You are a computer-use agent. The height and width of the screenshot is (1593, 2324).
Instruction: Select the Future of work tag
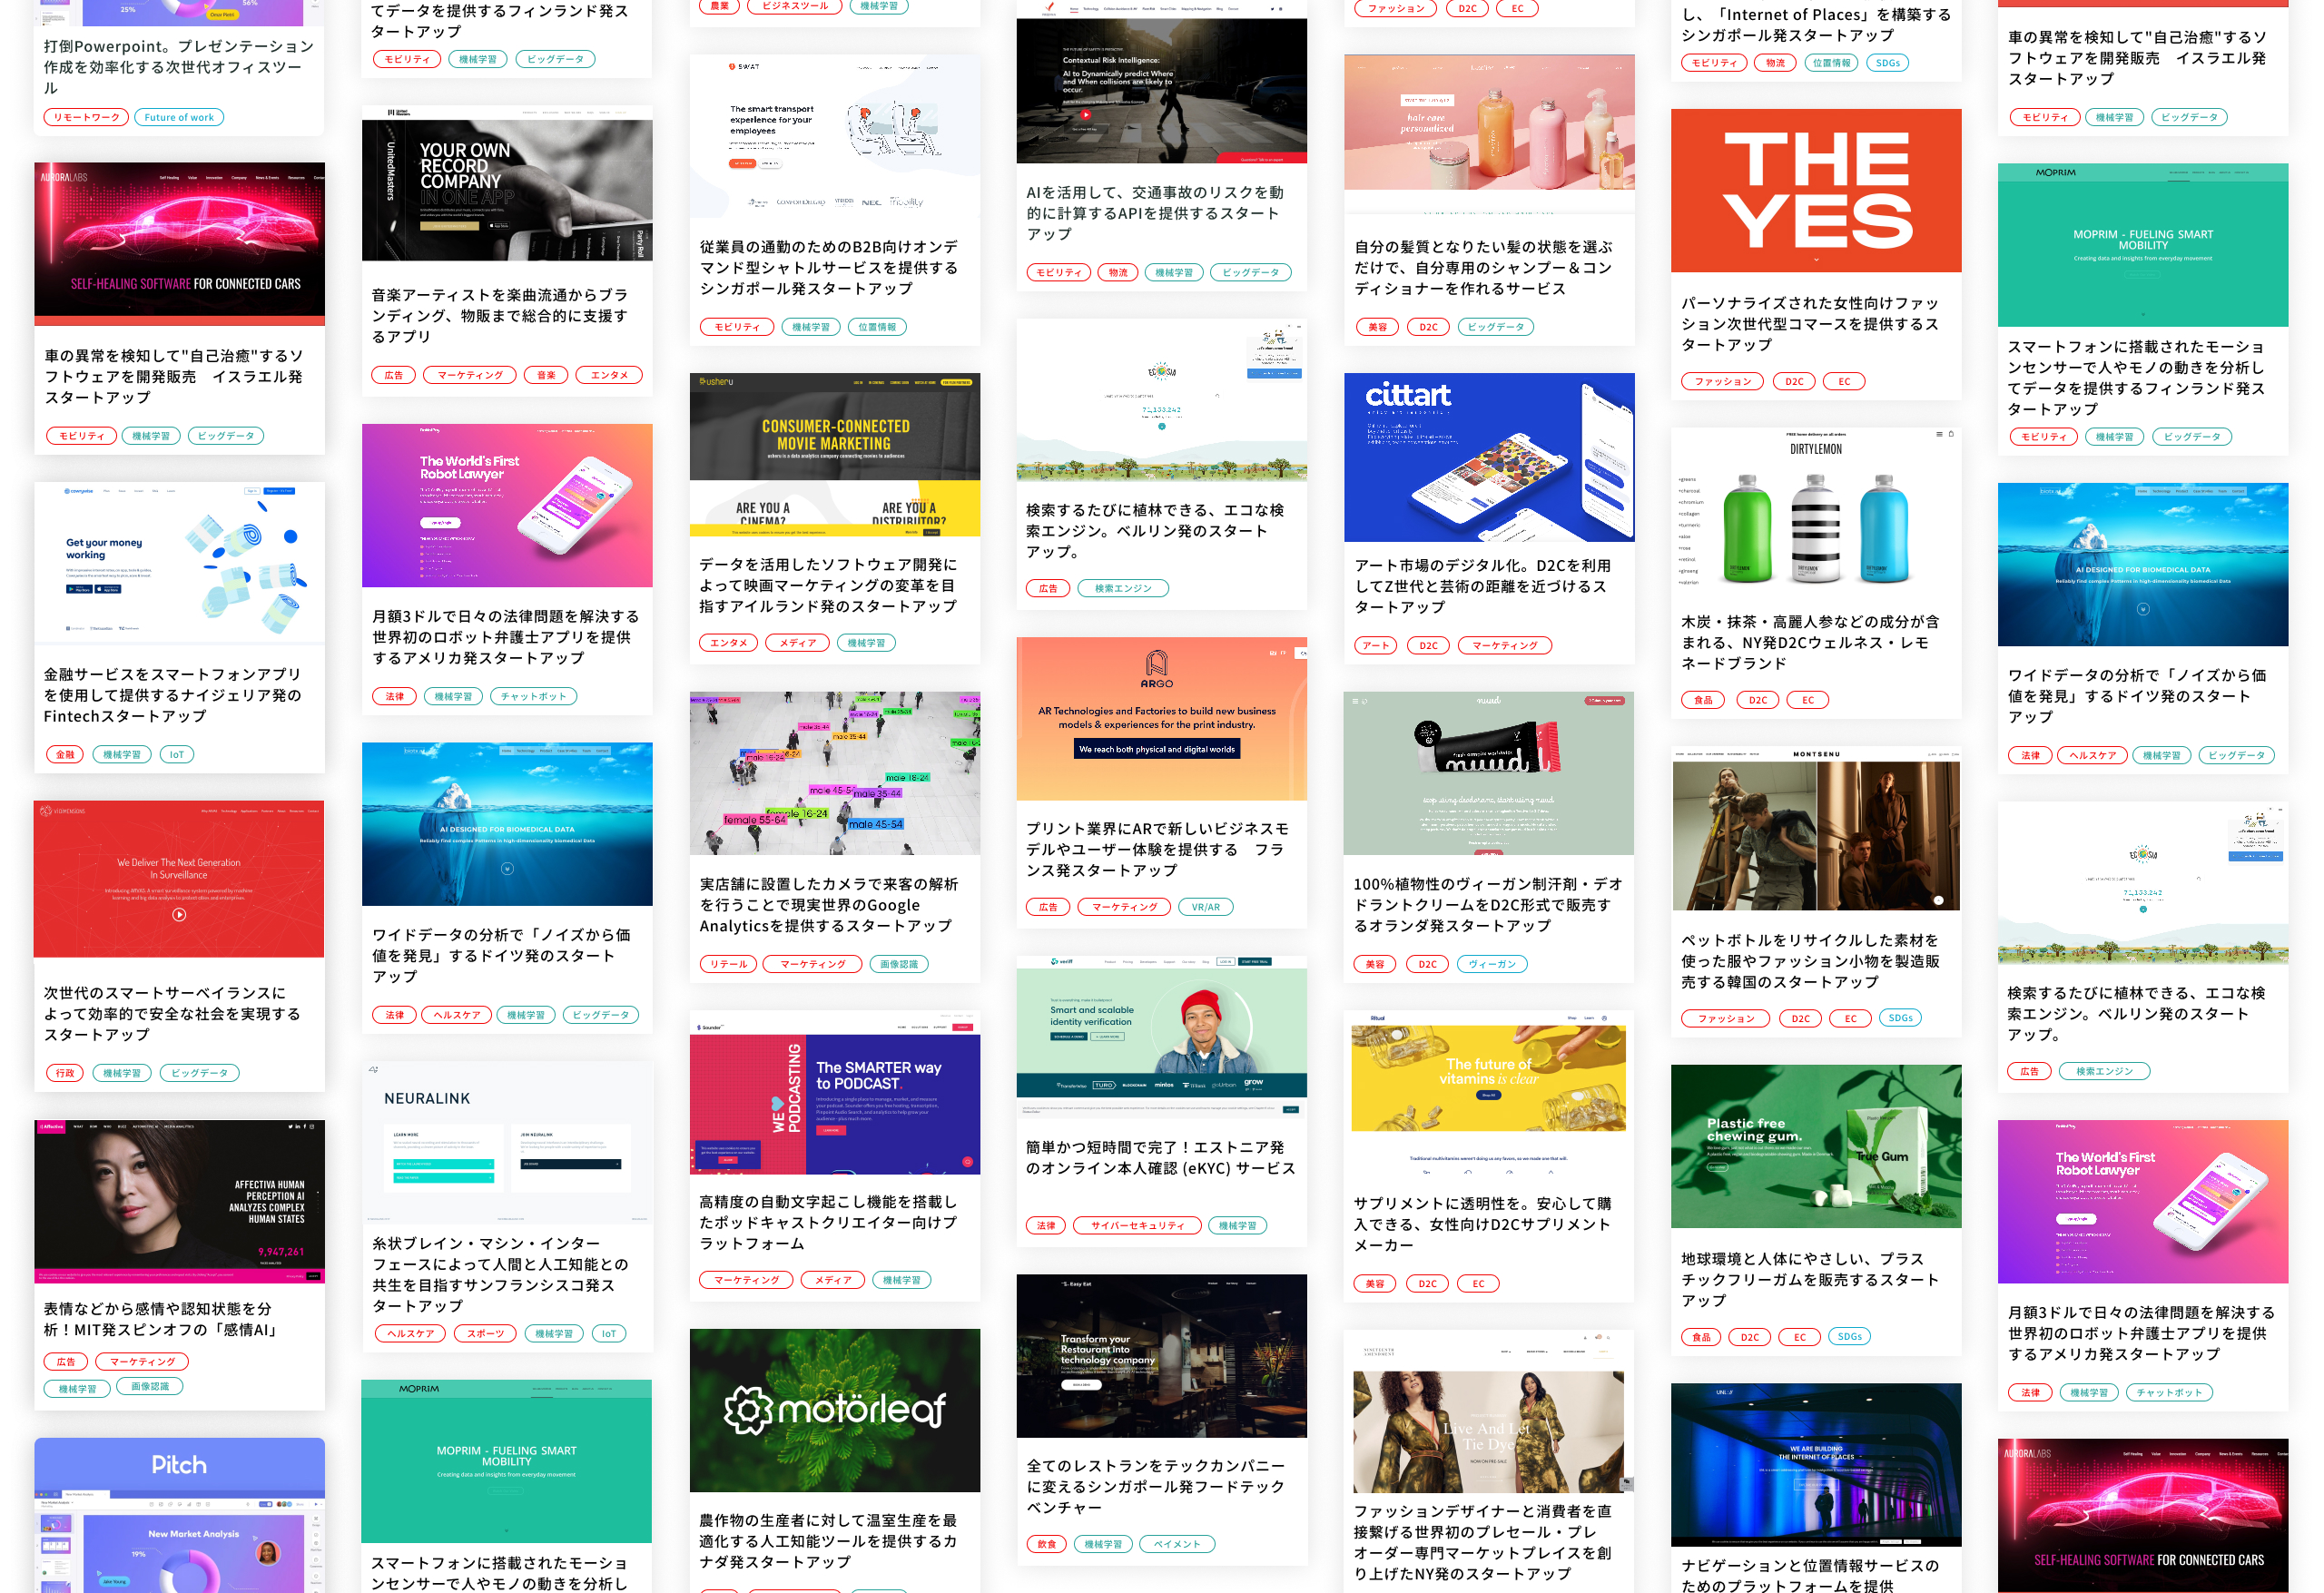pyautogui.click(x=179, y=117)
